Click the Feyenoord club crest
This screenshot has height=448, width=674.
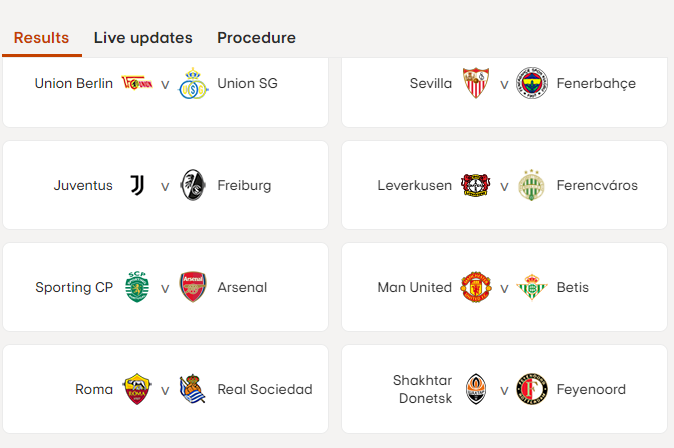coord(532,390)
